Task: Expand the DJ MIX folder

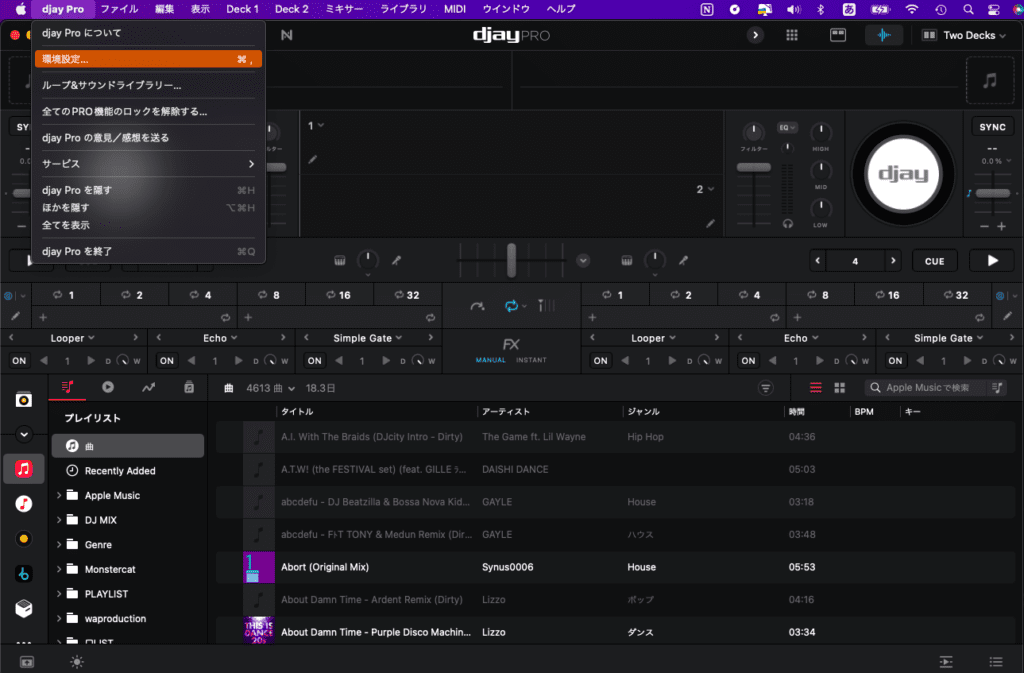Action: click(59, 520)
